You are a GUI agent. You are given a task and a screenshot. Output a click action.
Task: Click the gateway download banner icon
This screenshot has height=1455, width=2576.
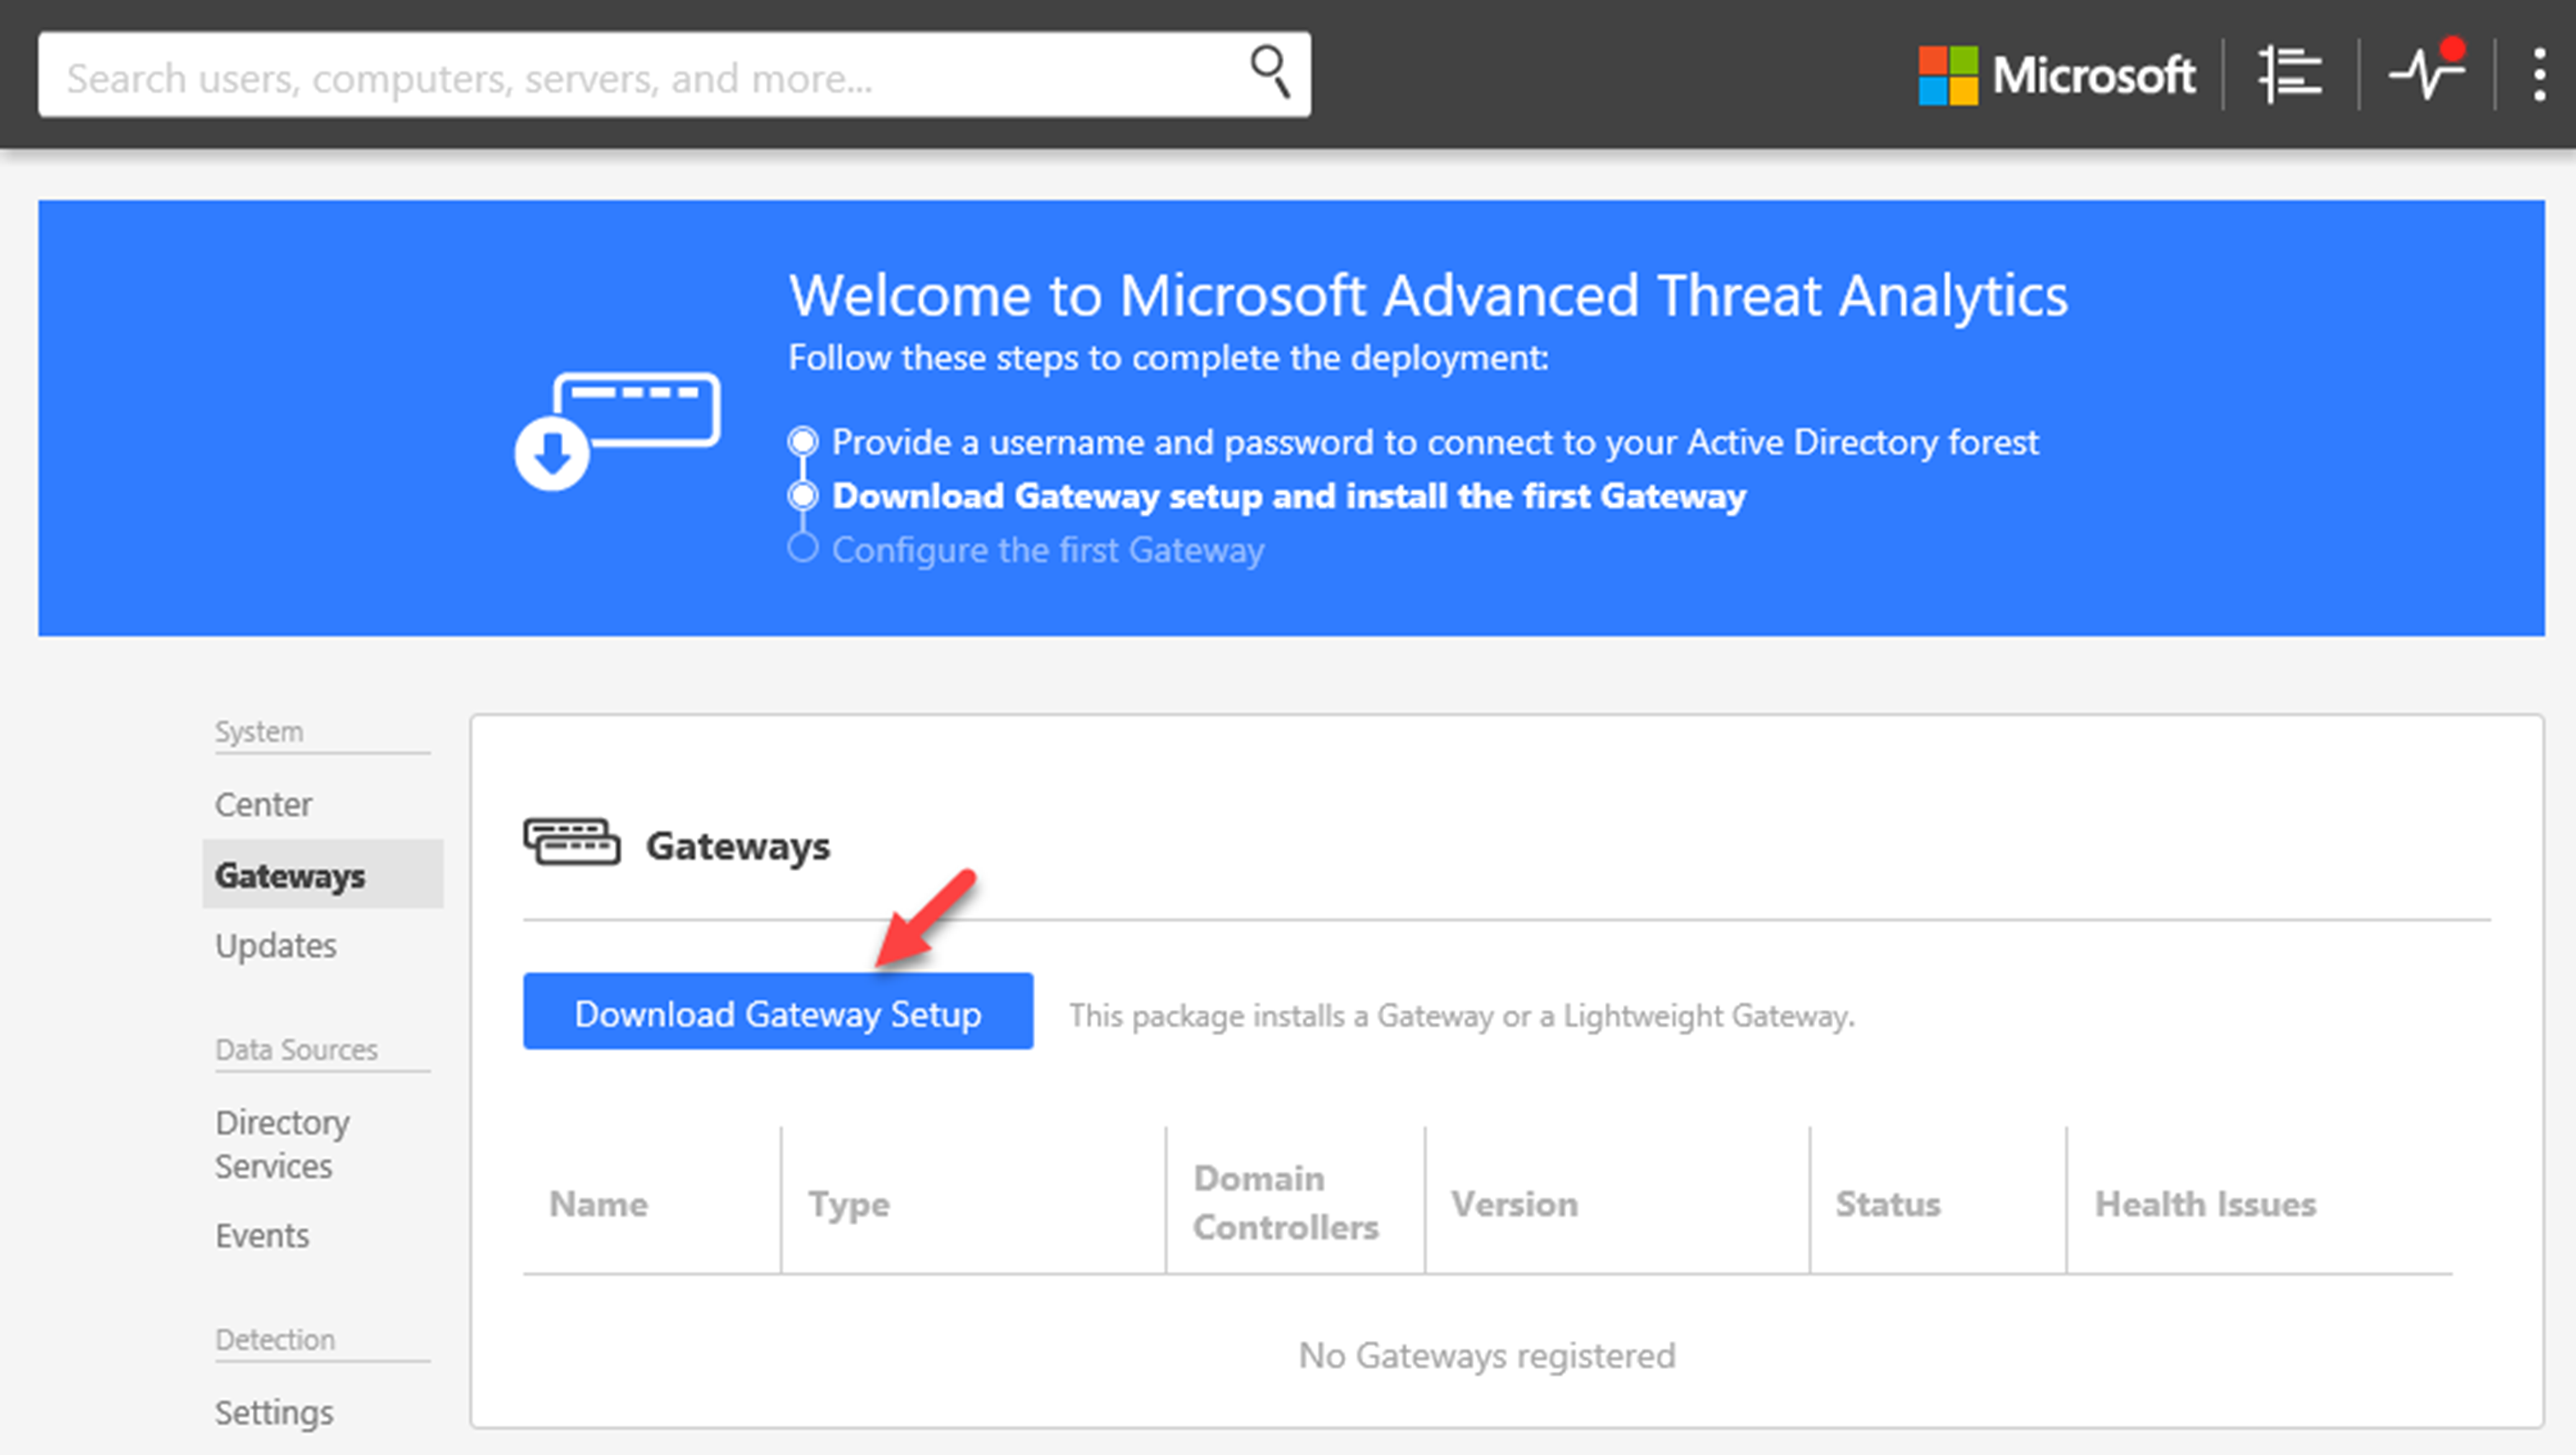617,430
